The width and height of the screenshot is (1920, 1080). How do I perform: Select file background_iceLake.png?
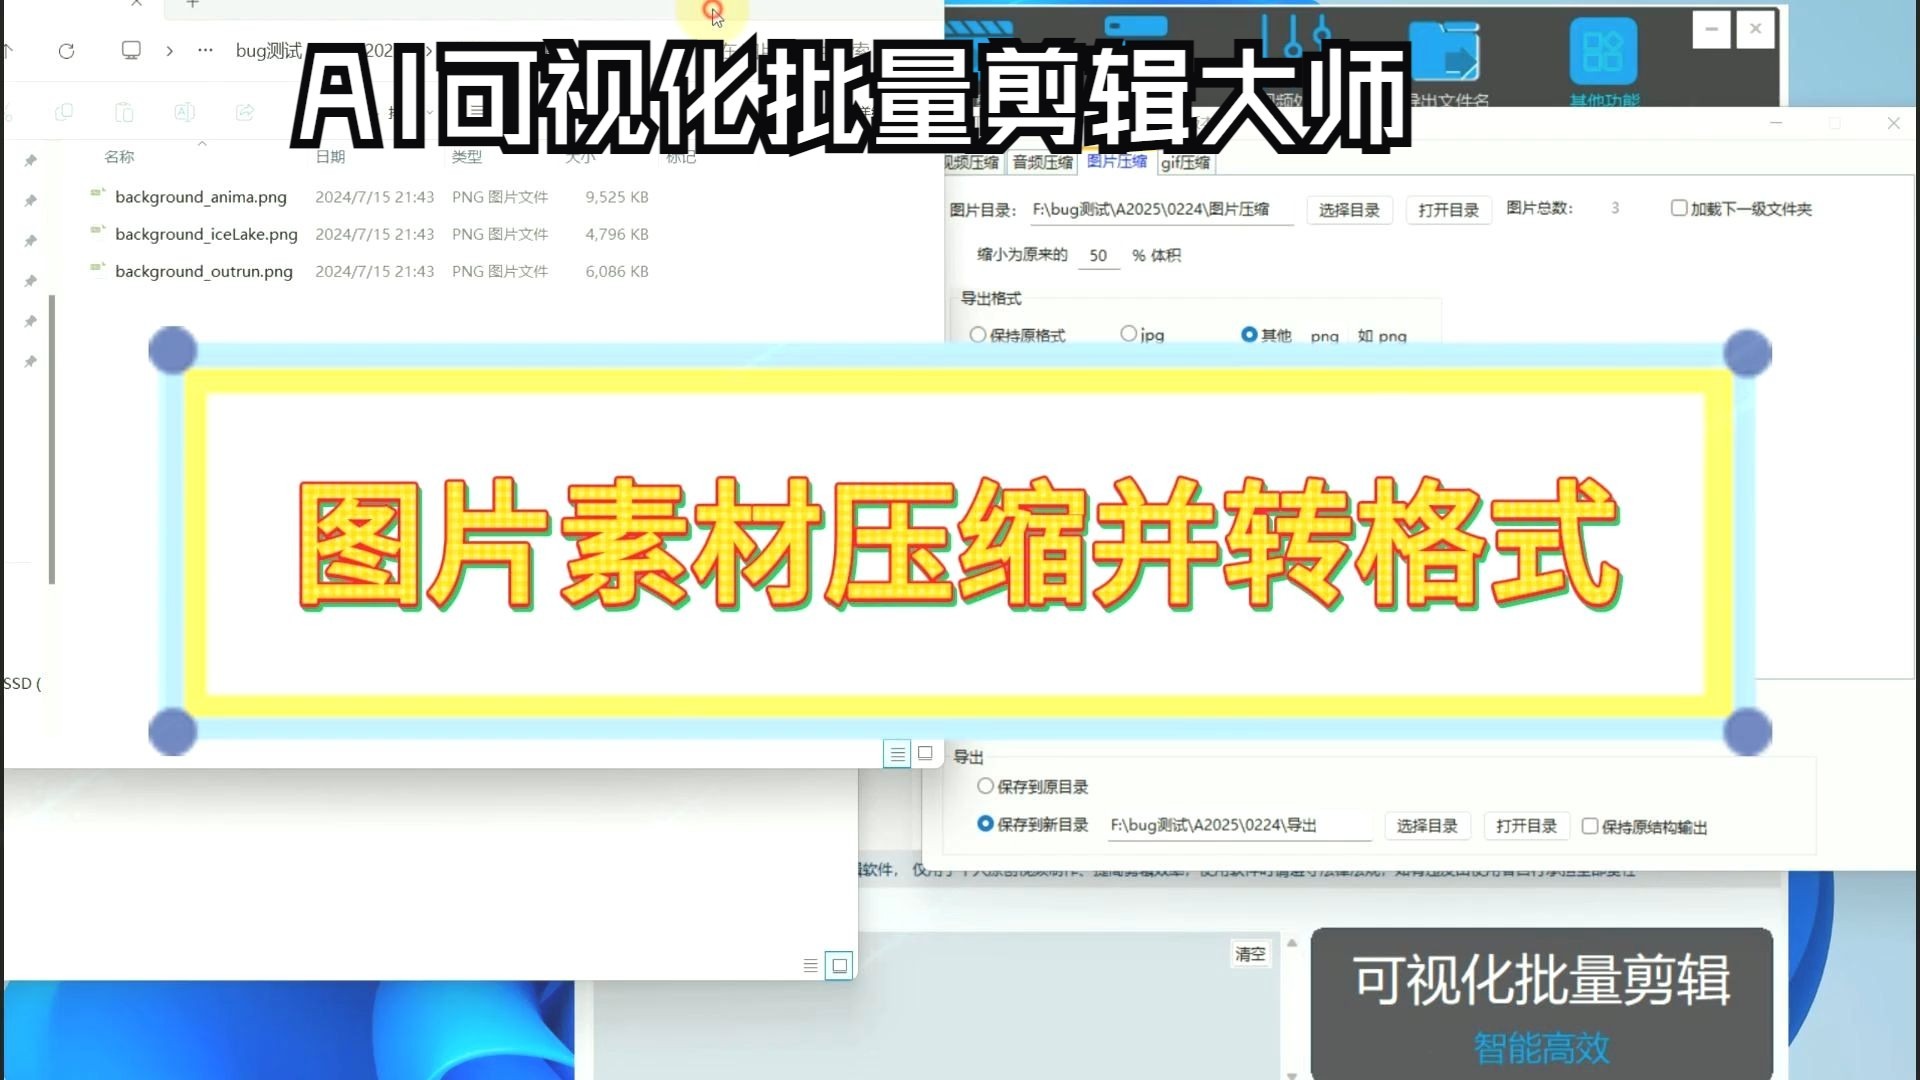pos(206,234)
